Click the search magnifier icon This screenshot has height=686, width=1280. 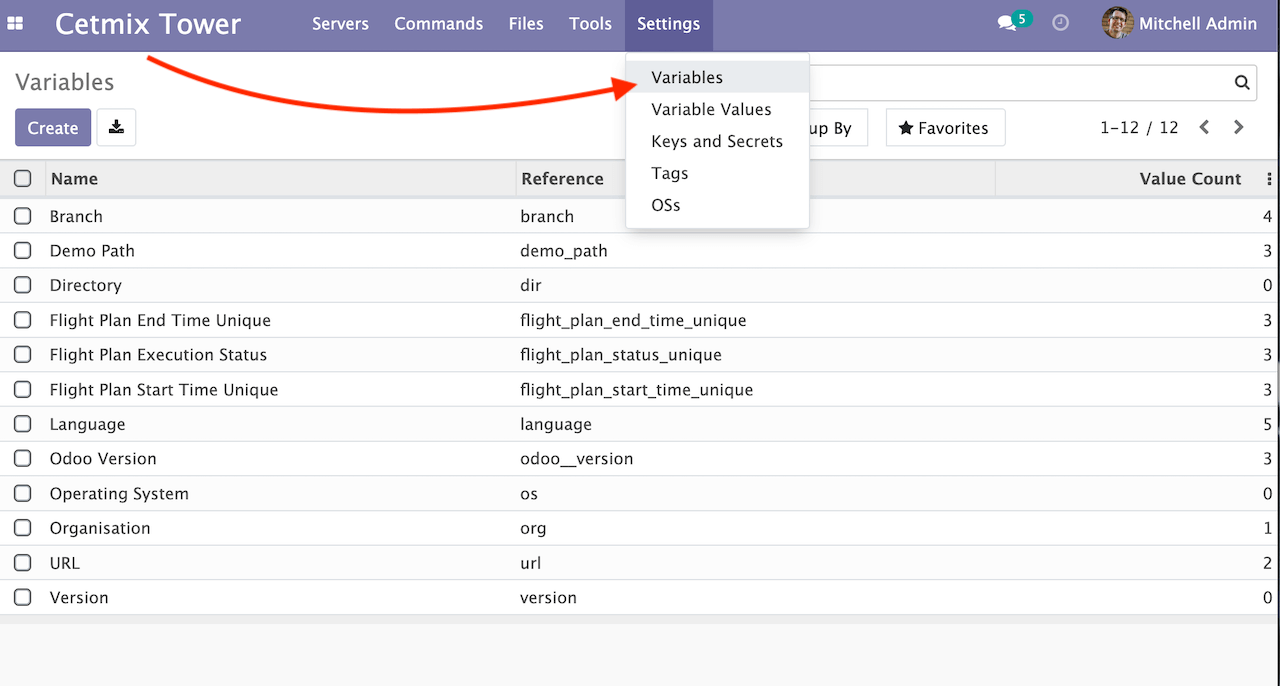[1241, 83]
